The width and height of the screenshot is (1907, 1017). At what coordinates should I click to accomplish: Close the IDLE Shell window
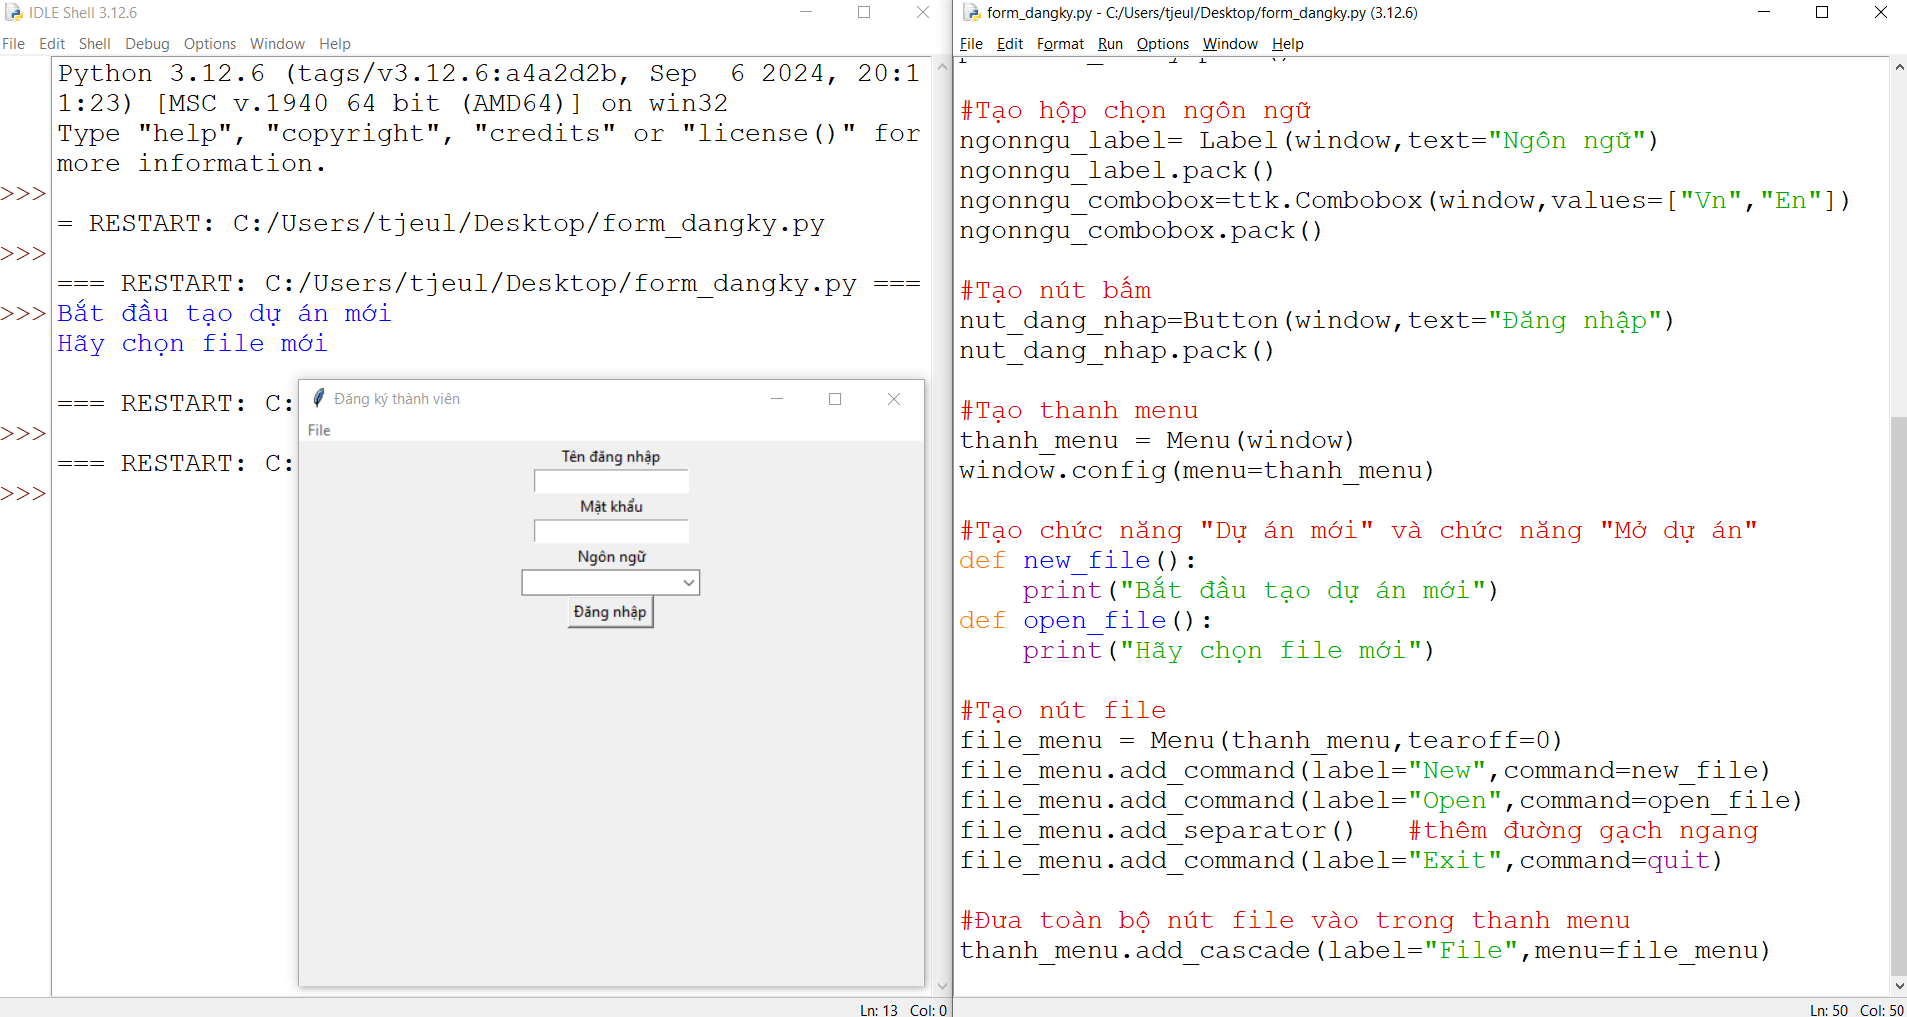pyautogui.click(x=923, y=12)
